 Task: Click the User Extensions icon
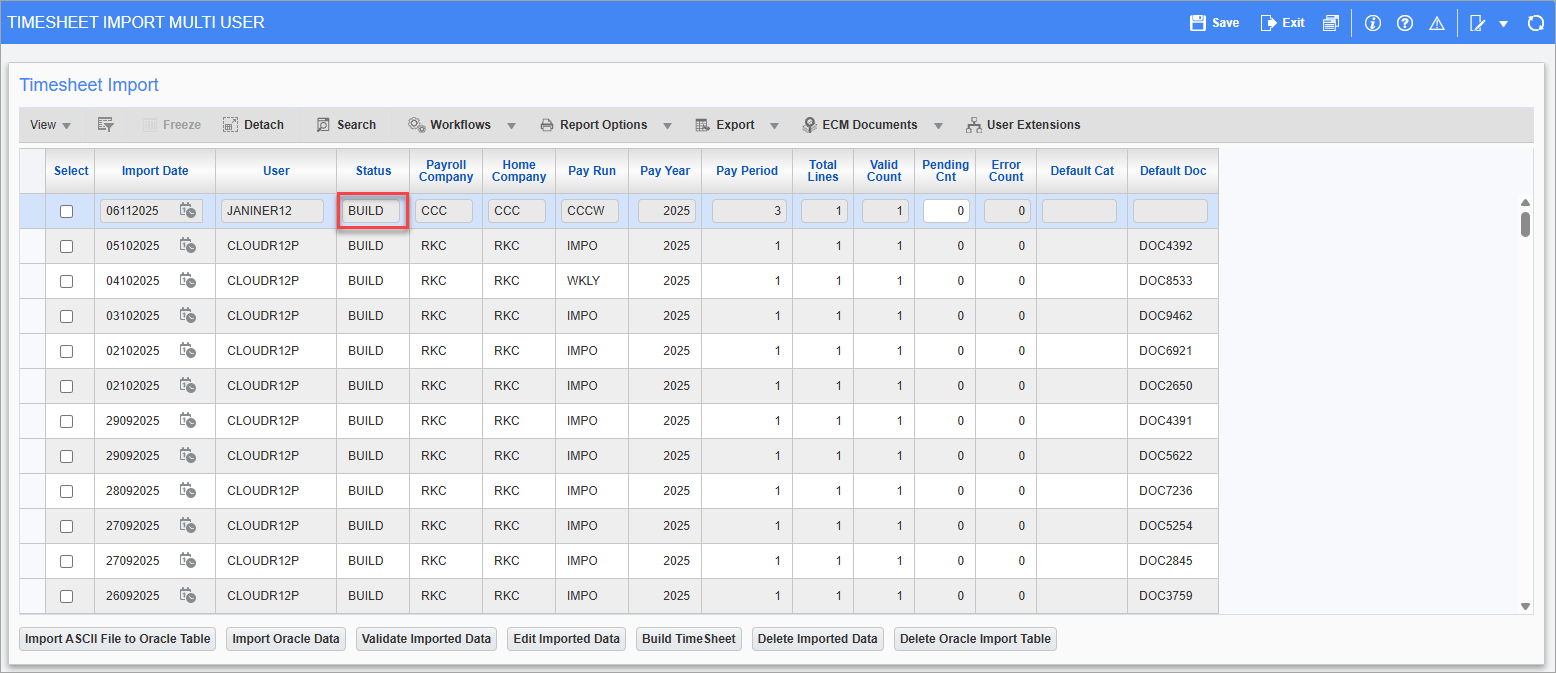[x=974, y=124]
